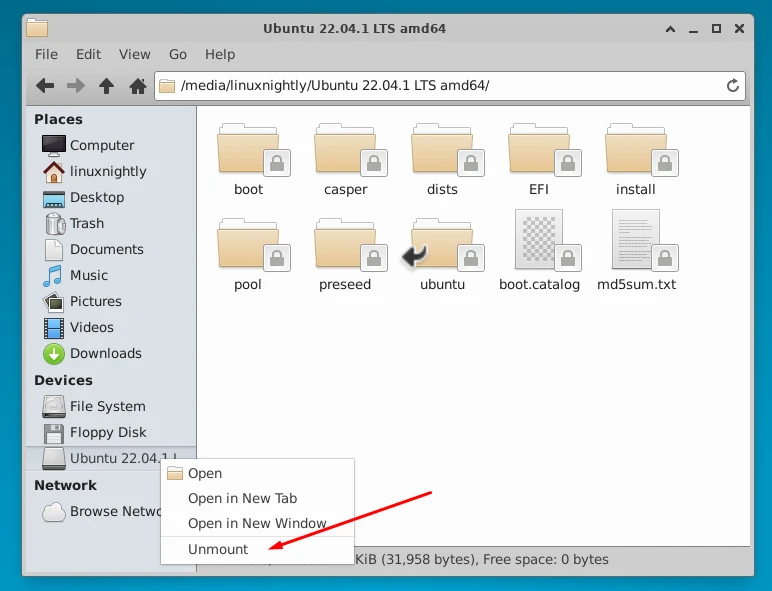This screenshot has width=772, height=591.
Task: Open Pictures in the sidebar
Action: tap(111, 301)
